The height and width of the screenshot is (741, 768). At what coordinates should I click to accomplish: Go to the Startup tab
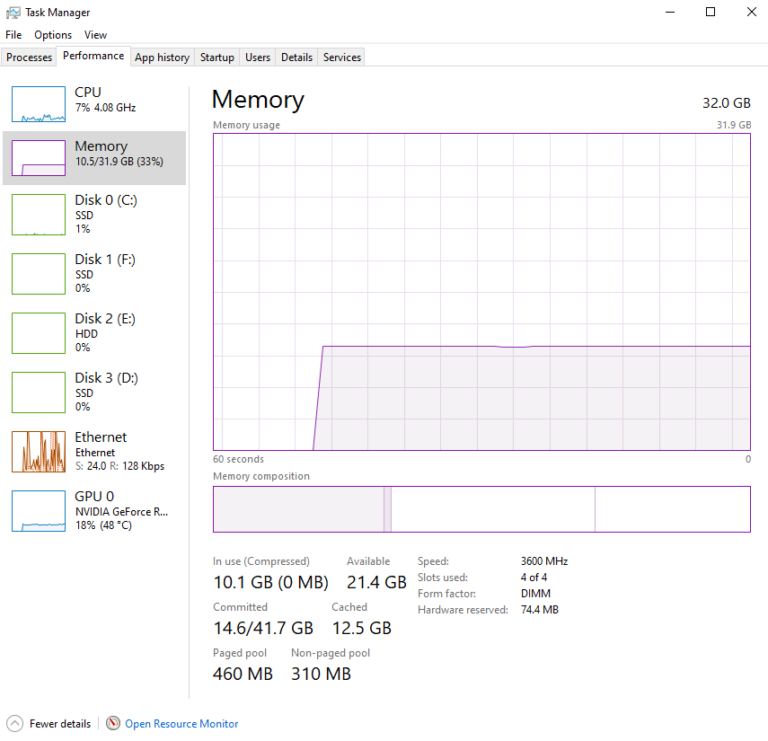click(217, 57)
